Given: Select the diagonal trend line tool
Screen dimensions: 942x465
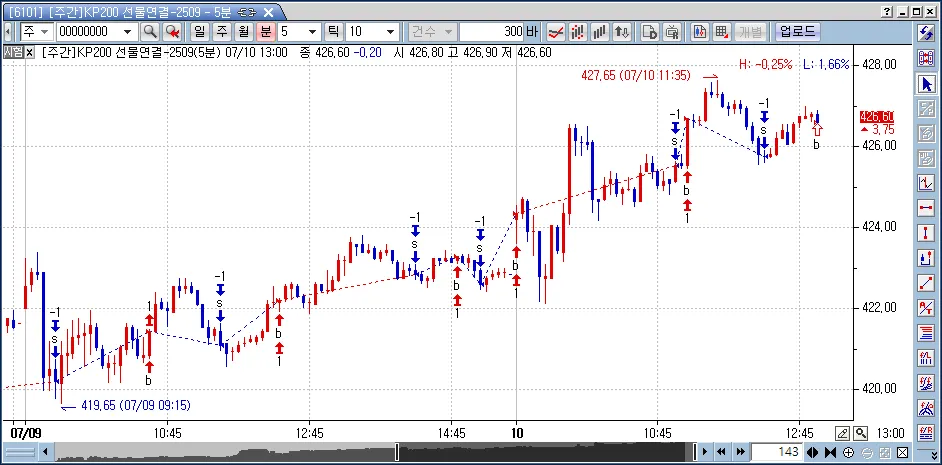Looking at the screenshot, I should 926,283.
